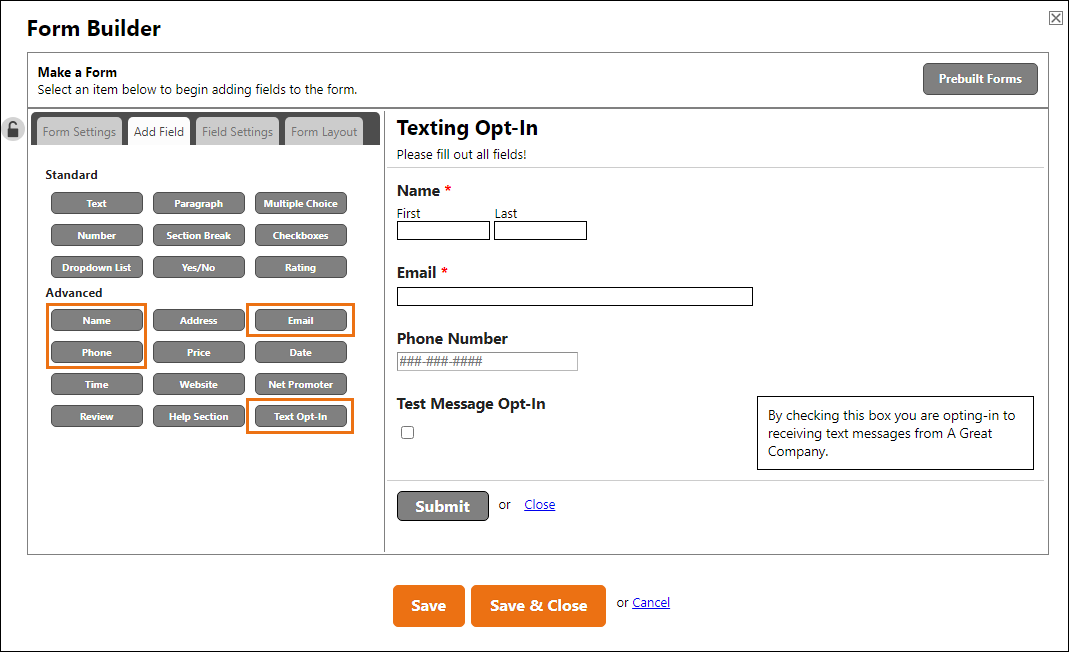Add a Price field
1069x652 pixels.
198,353
